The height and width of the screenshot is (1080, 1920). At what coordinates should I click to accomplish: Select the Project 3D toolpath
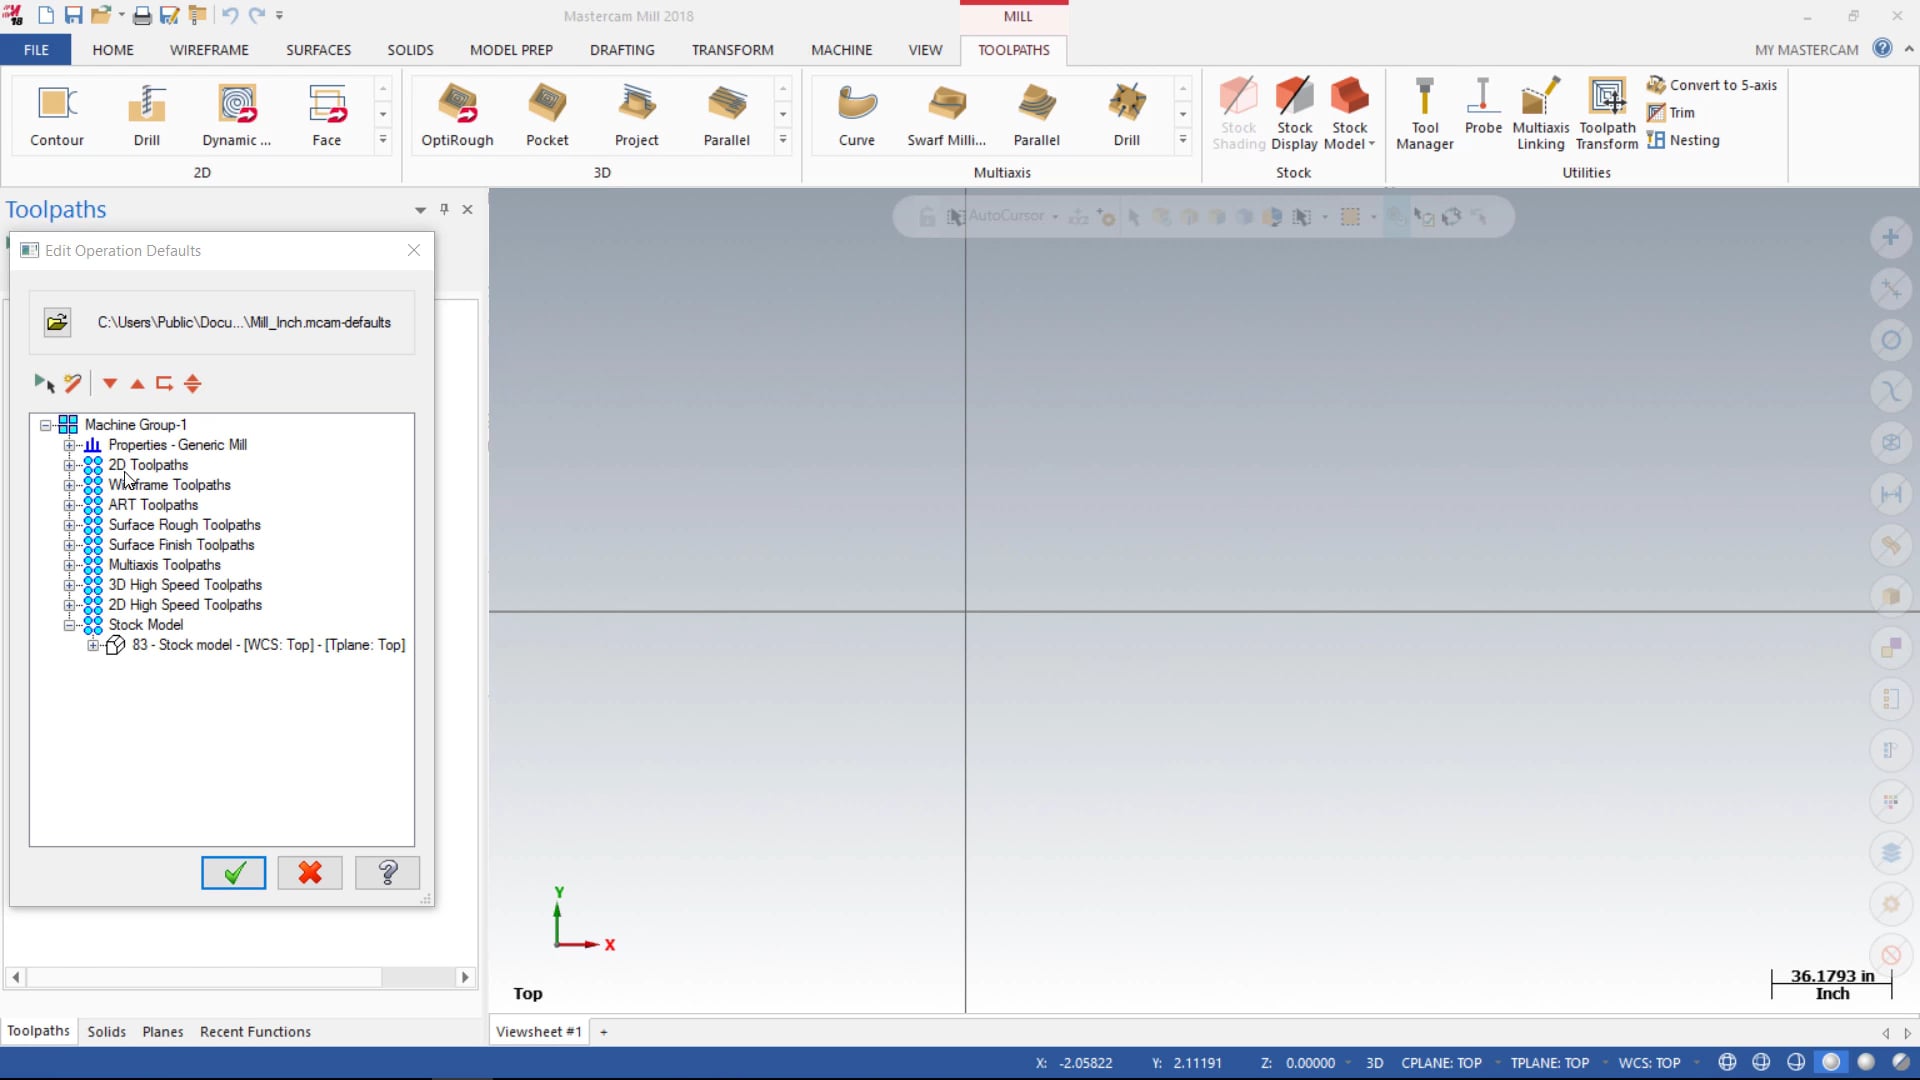[x=637, y=115]
